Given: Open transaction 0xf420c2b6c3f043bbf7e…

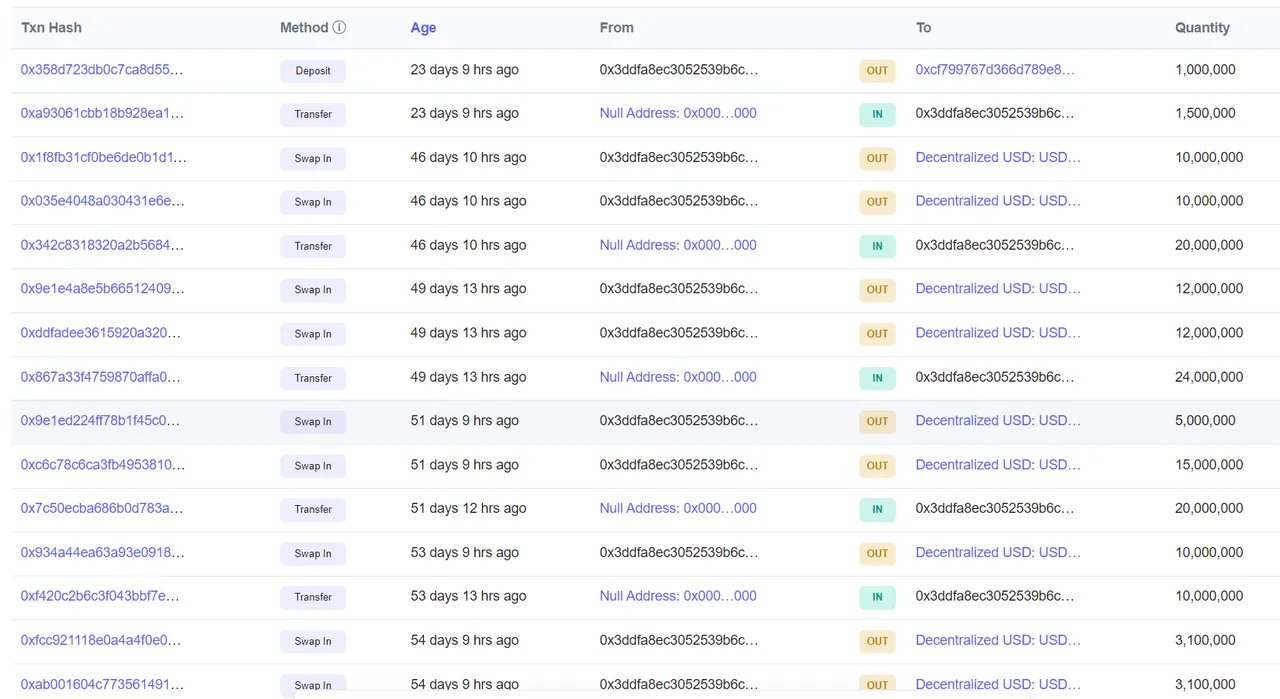Looking at the screenshot, I should tap(100, 596).
